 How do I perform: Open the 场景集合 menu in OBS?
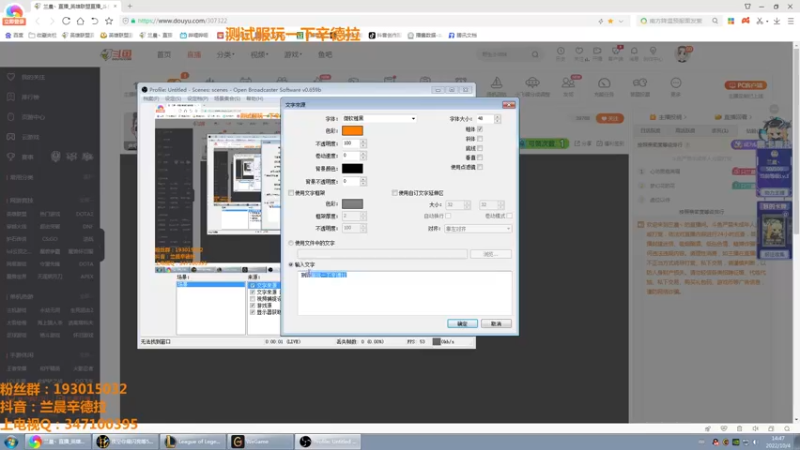tap(227, 98)
